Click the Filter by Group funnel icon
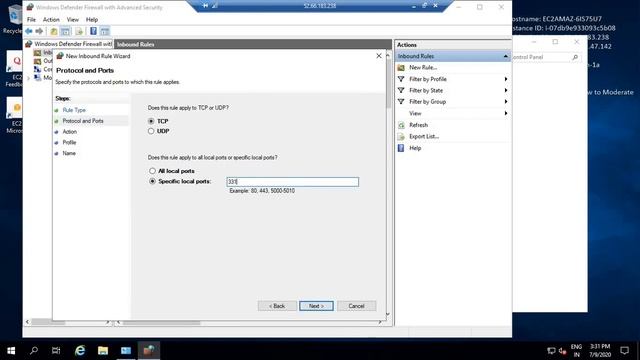Image resolution: width=640 pixels, height=360 pixels. click(401, 102)
